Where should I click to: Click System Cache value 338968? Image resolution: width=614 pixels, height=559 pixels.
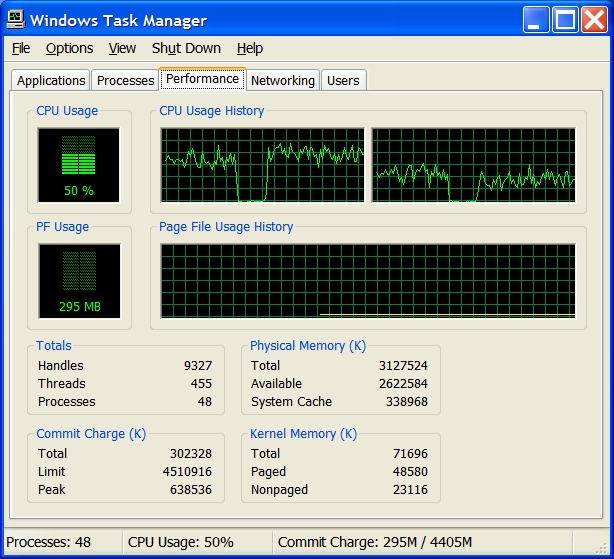pos(407,402)
